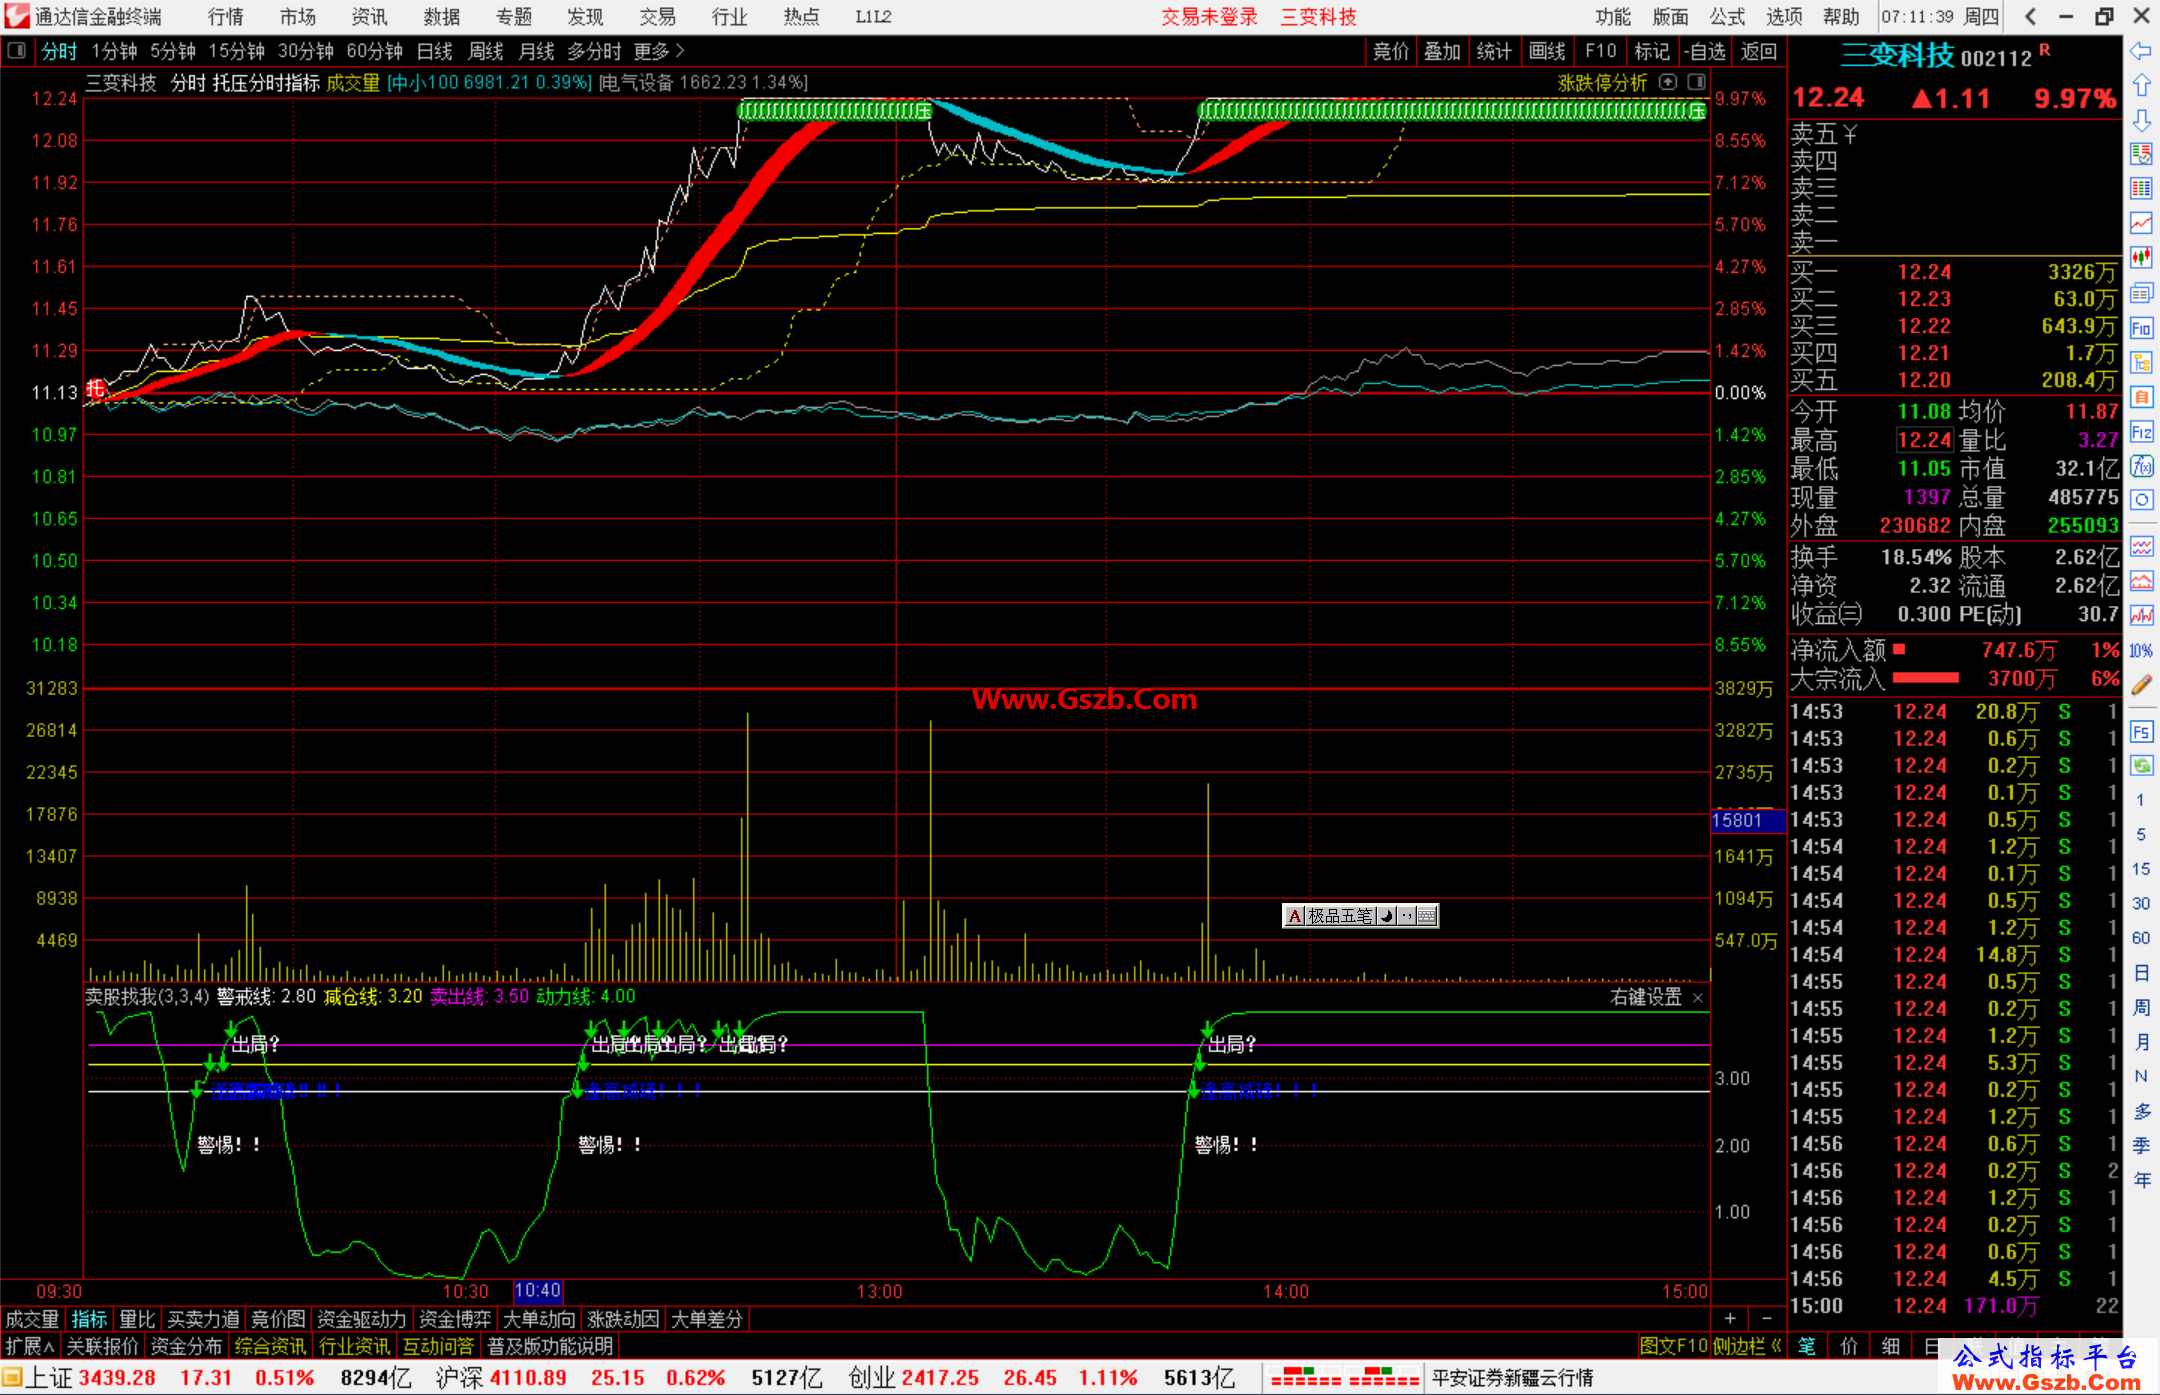Open the F10 company info sidebar icon

tap(2141, 328)
